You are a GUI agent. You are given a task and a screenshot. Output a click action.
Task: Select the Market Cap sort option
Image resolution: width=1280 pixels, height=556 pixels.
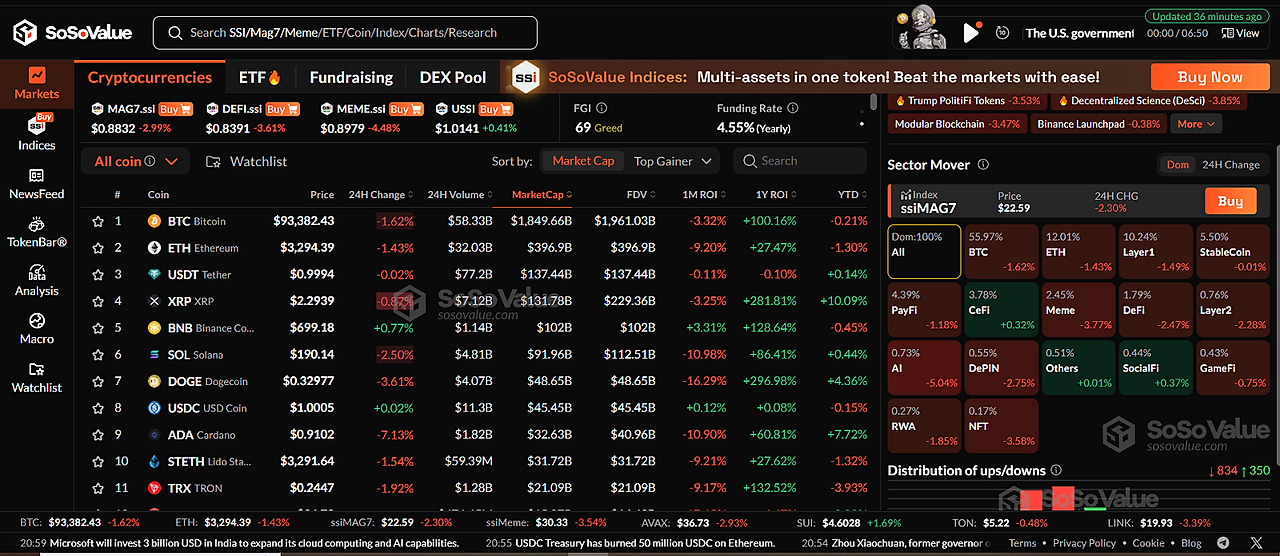coord(583,161)
